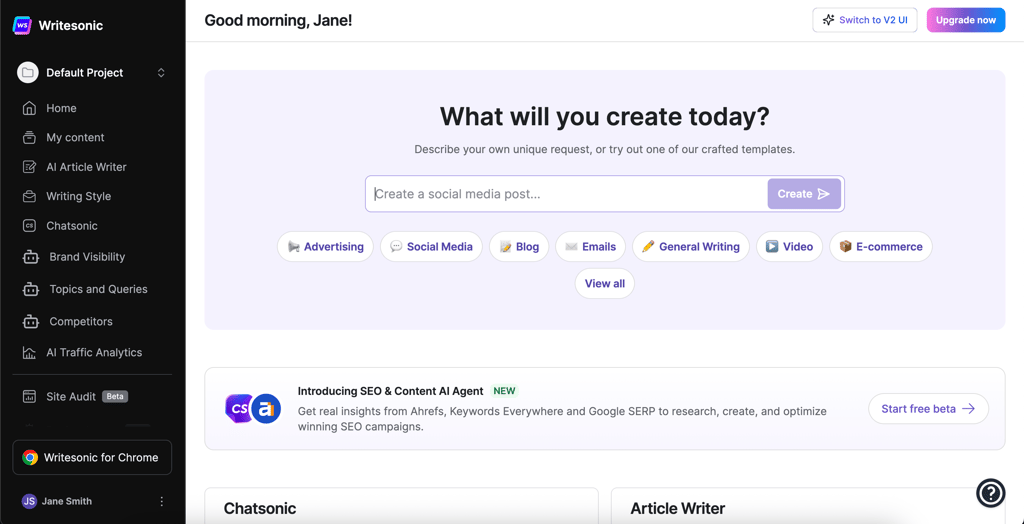Screen dimensions: 1024x524
Task: Click the What will you create today? heading
Action: (x=605, y=118)
